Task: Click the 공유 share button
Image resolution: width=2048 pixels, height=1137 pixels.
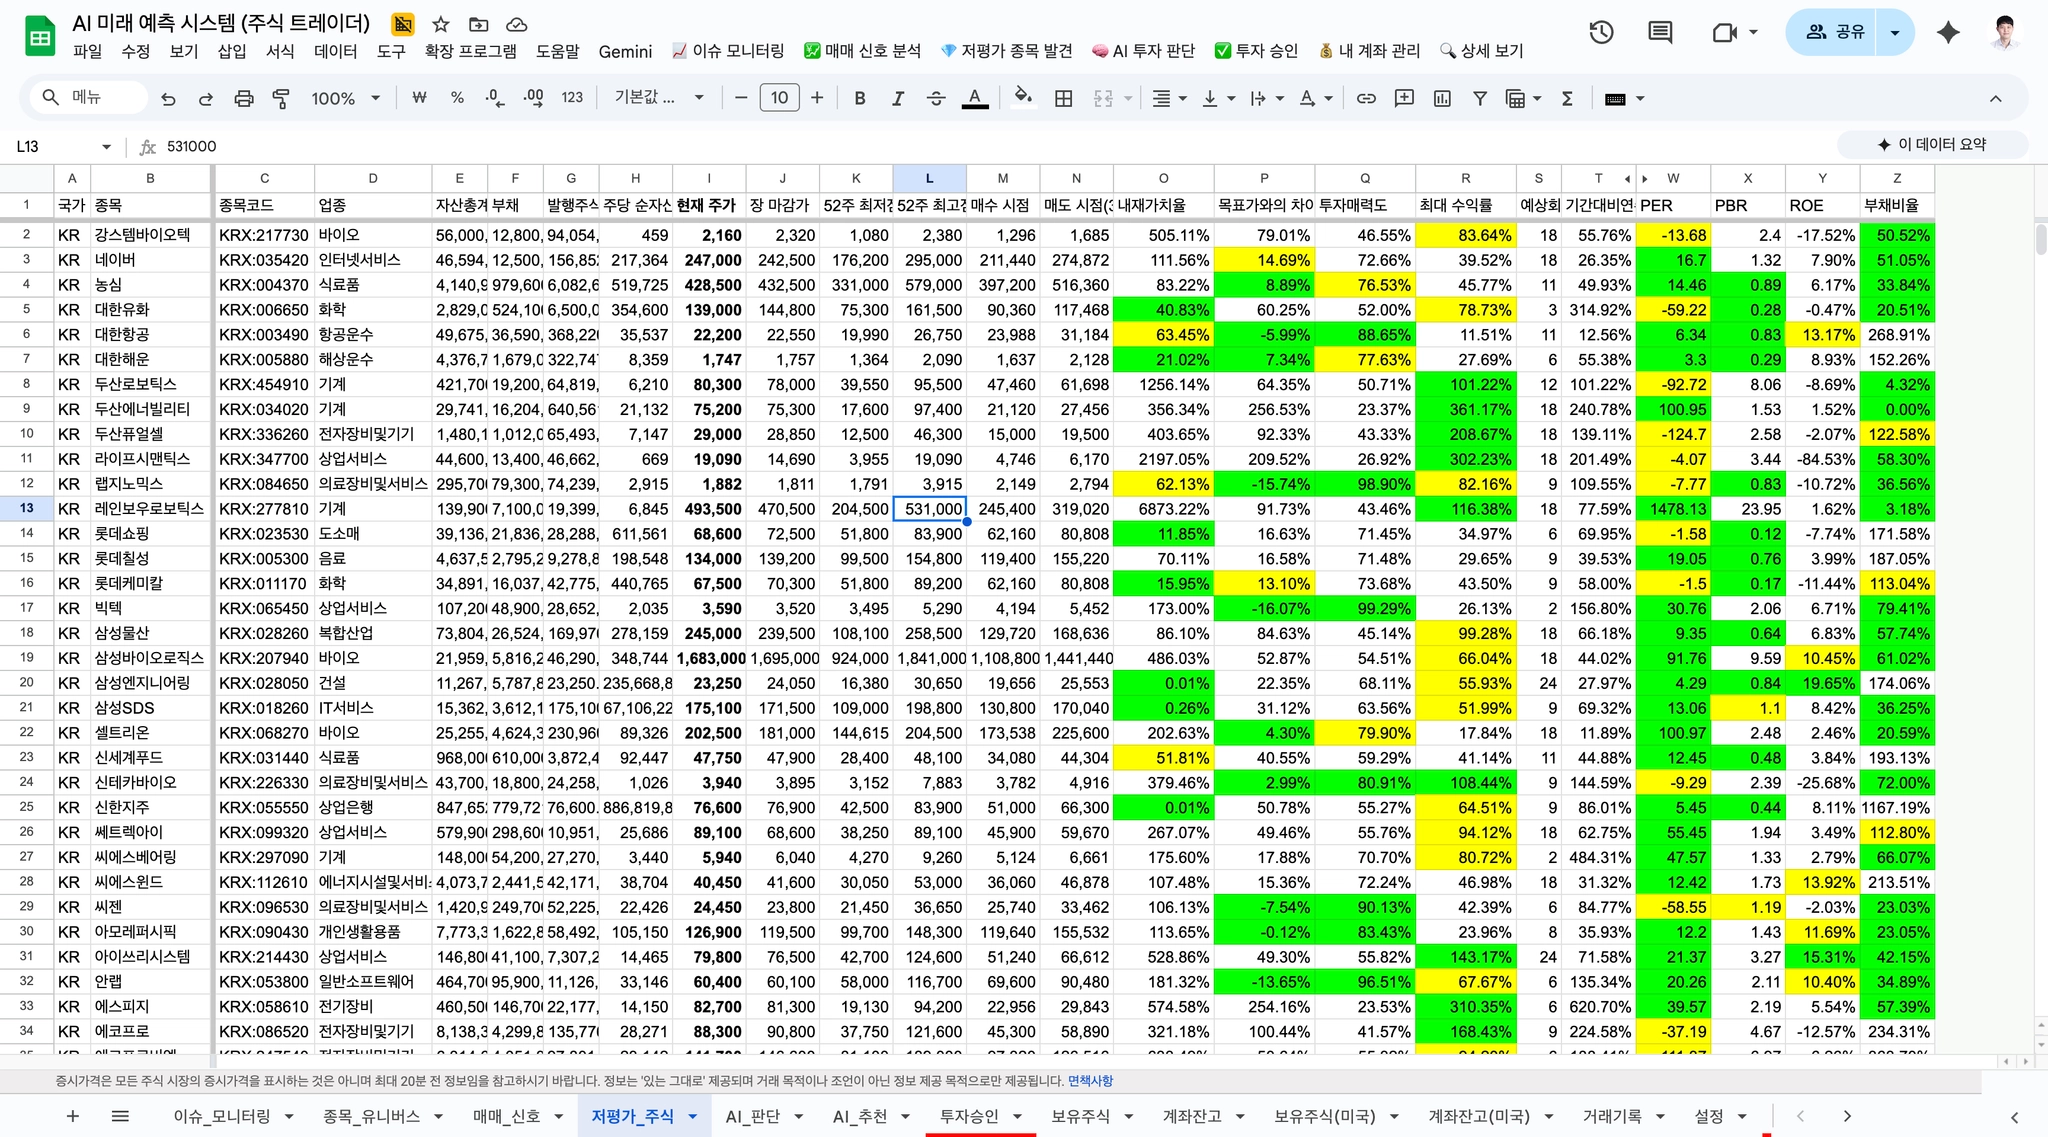Action: 1834,32
